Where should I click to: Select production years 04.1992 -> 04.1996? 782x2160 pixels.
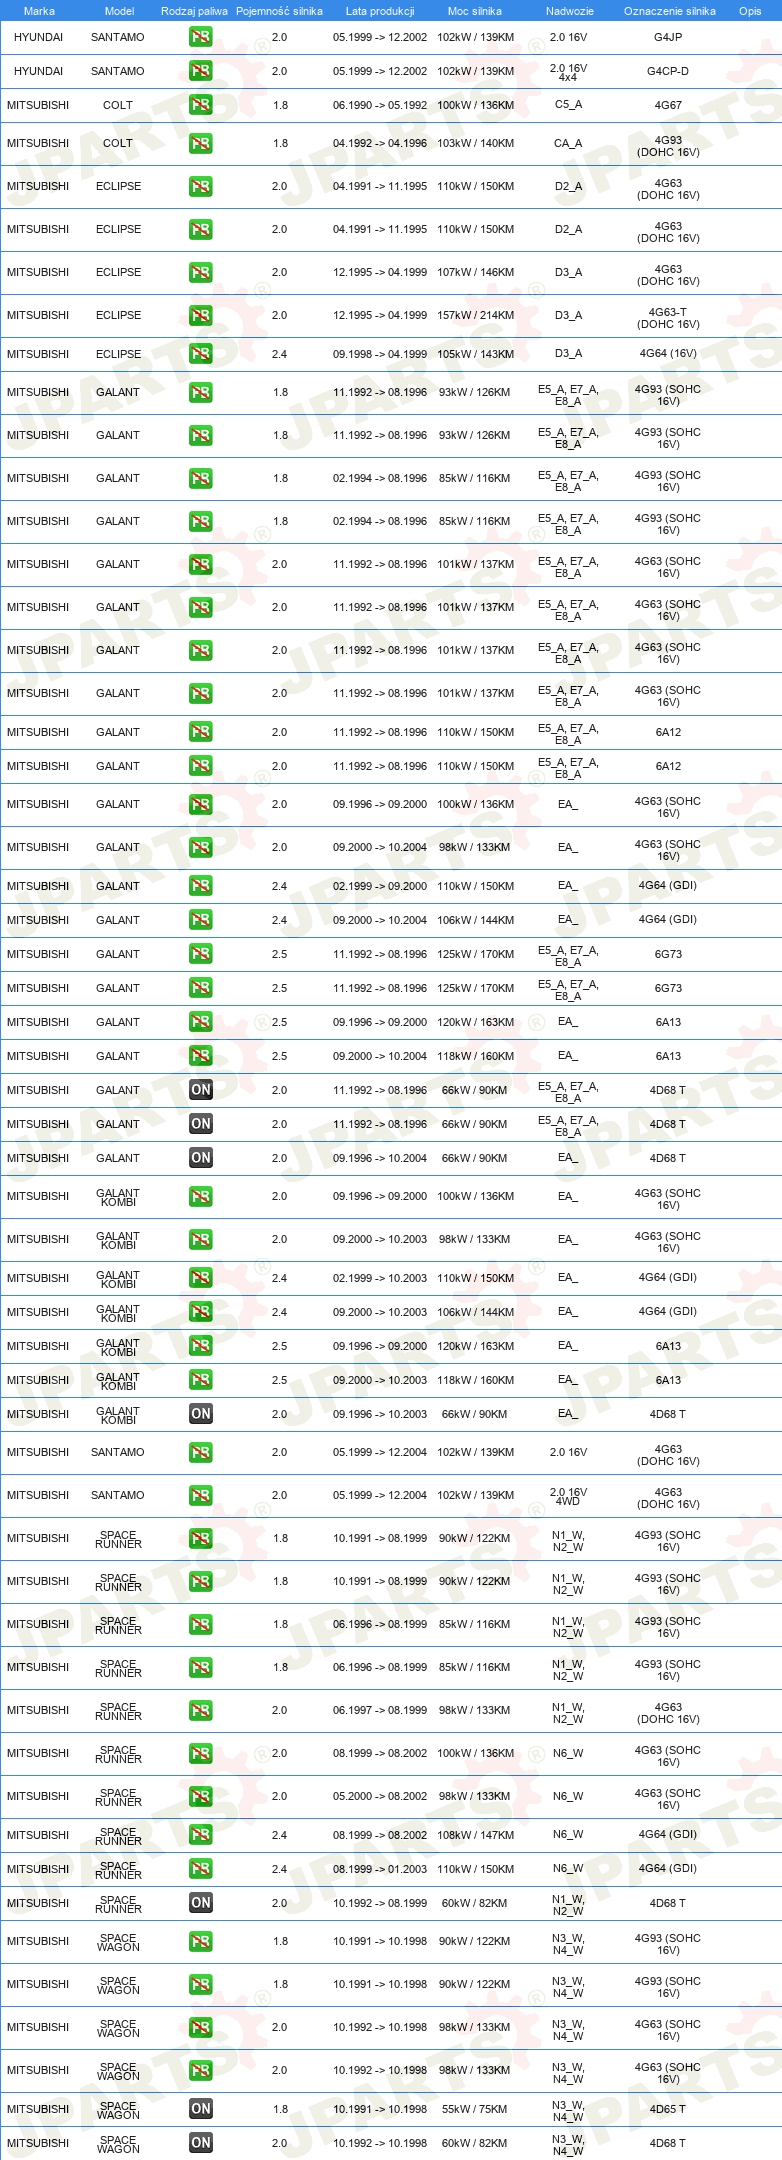(380, 143)
